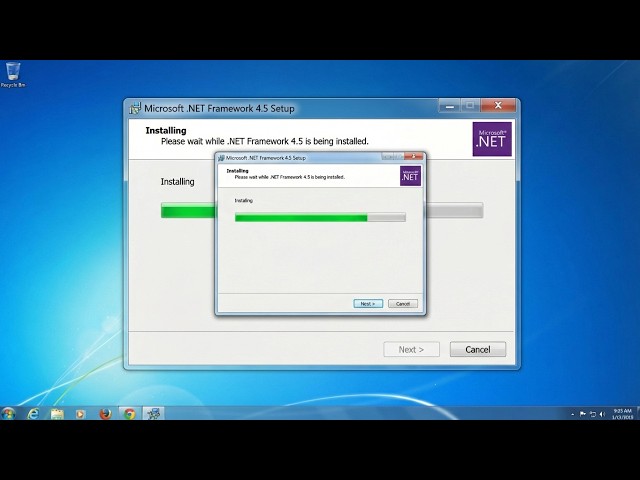This screenshot has width=640, height=480.
Task: Launch Internet Explorer from the taskbar
Action: (33, 413)
